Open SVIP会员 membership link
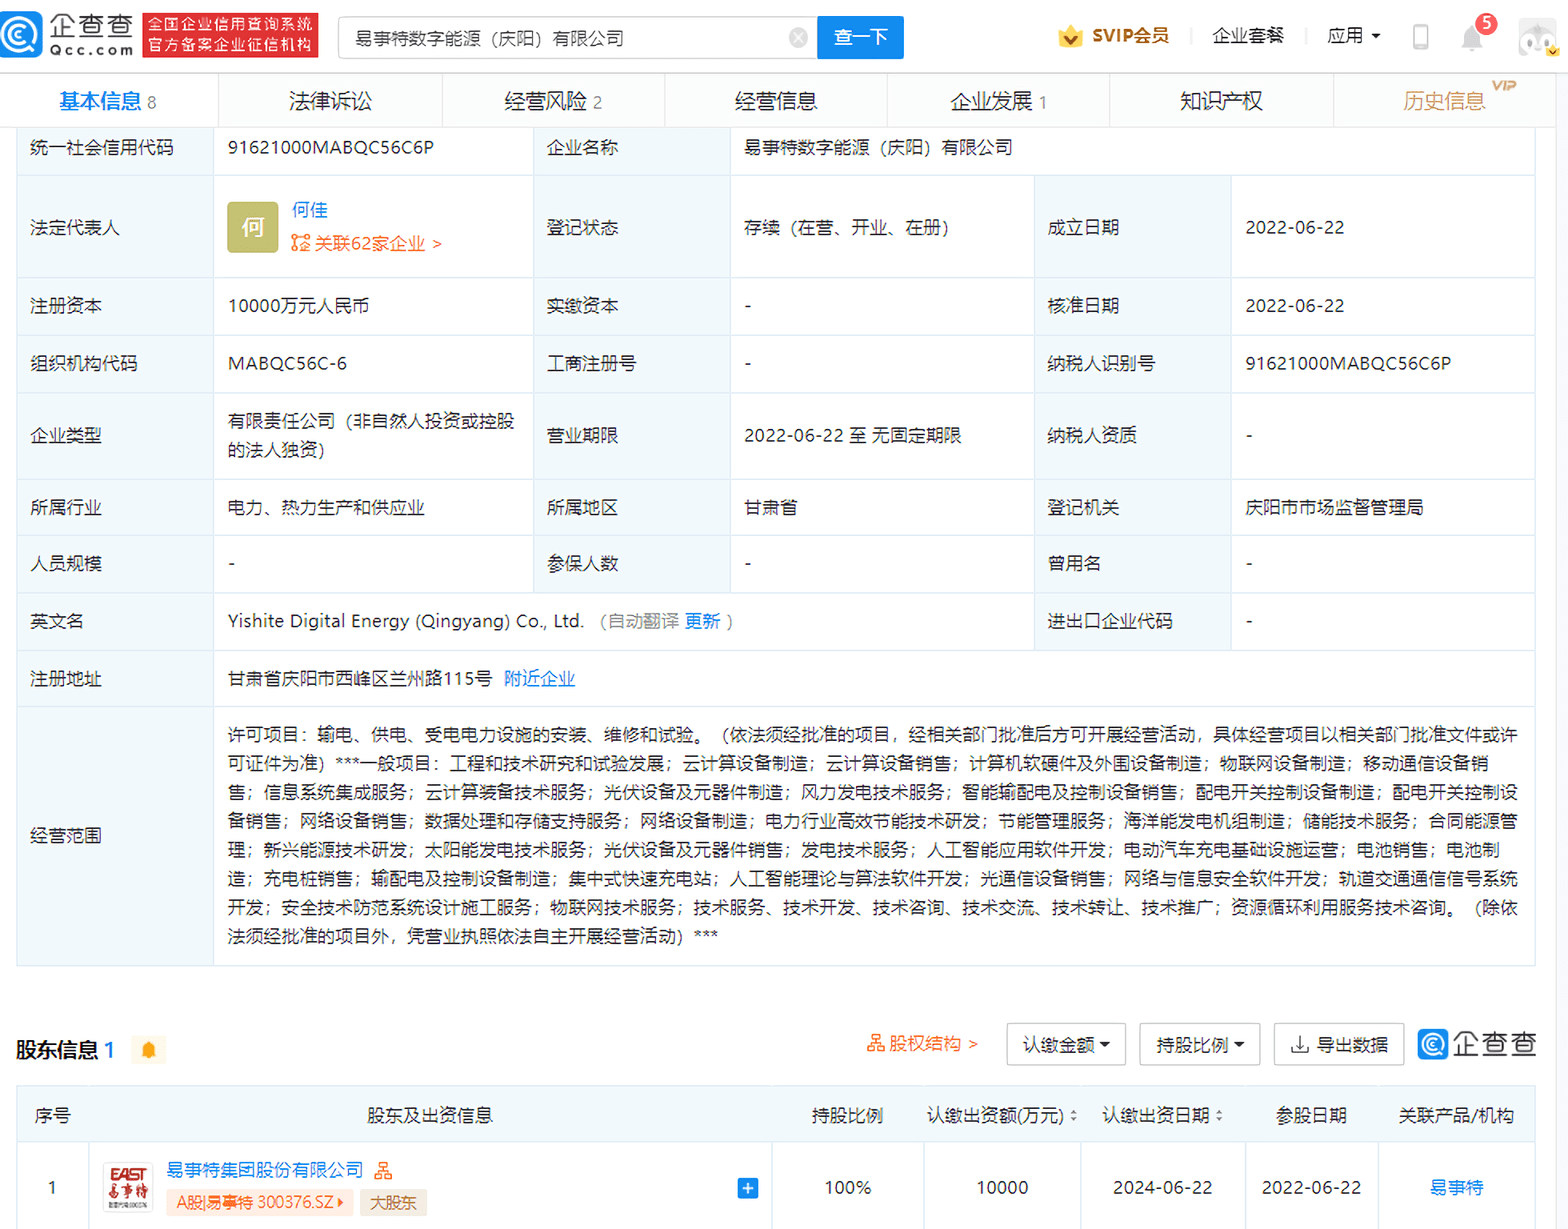The image size is (1568, 1229). 1129,36
